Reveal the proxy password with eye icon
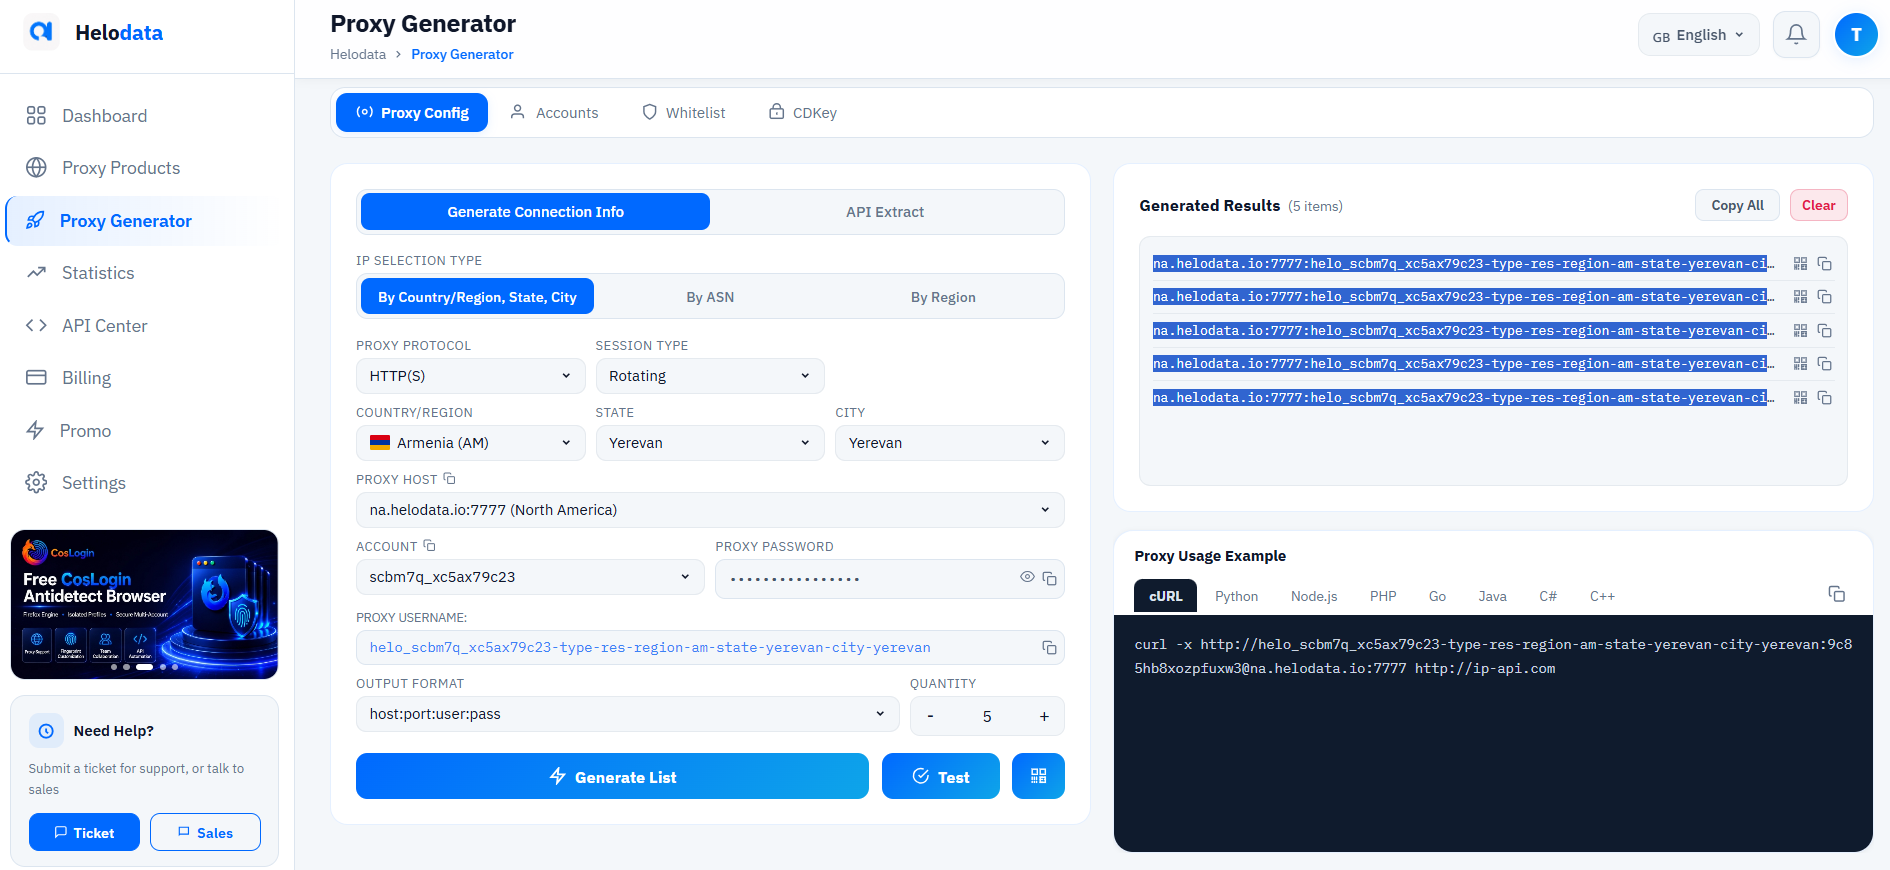1890x870 pixels. (1027, 577)
